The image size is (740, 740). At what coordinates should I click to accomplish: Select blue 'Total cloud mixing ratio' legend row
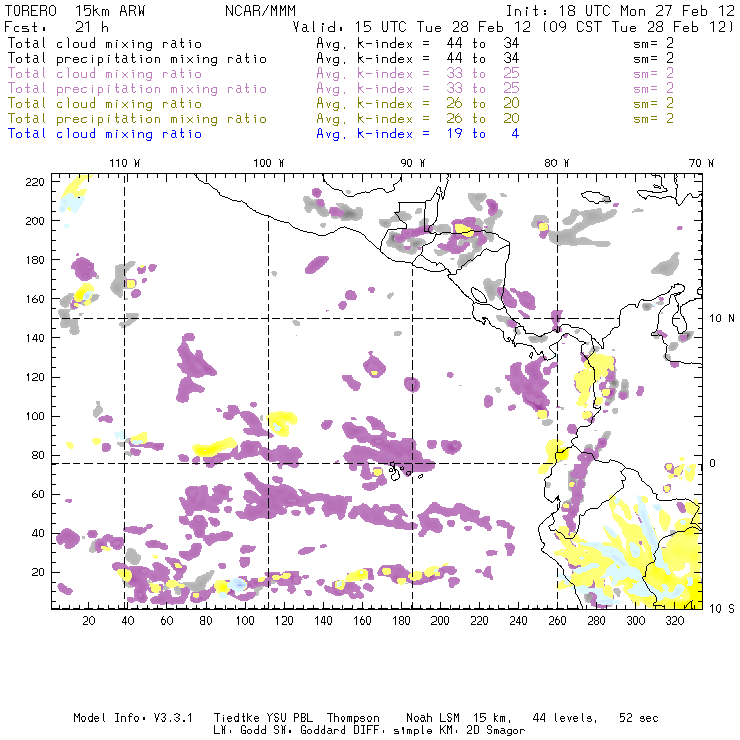[x=263, y=134]
